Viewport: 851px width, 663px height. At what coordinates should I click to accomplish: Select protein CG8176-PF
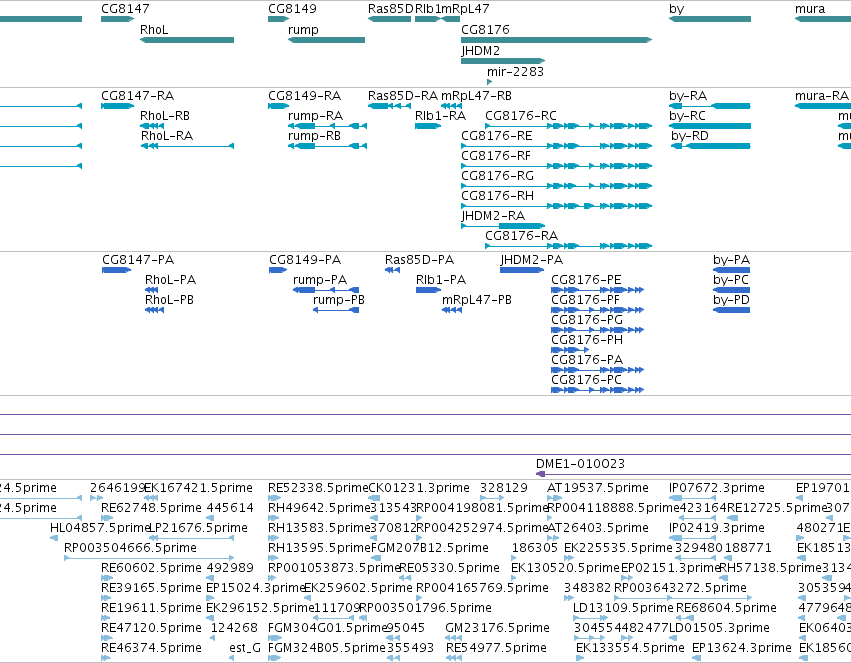[598, 310]
